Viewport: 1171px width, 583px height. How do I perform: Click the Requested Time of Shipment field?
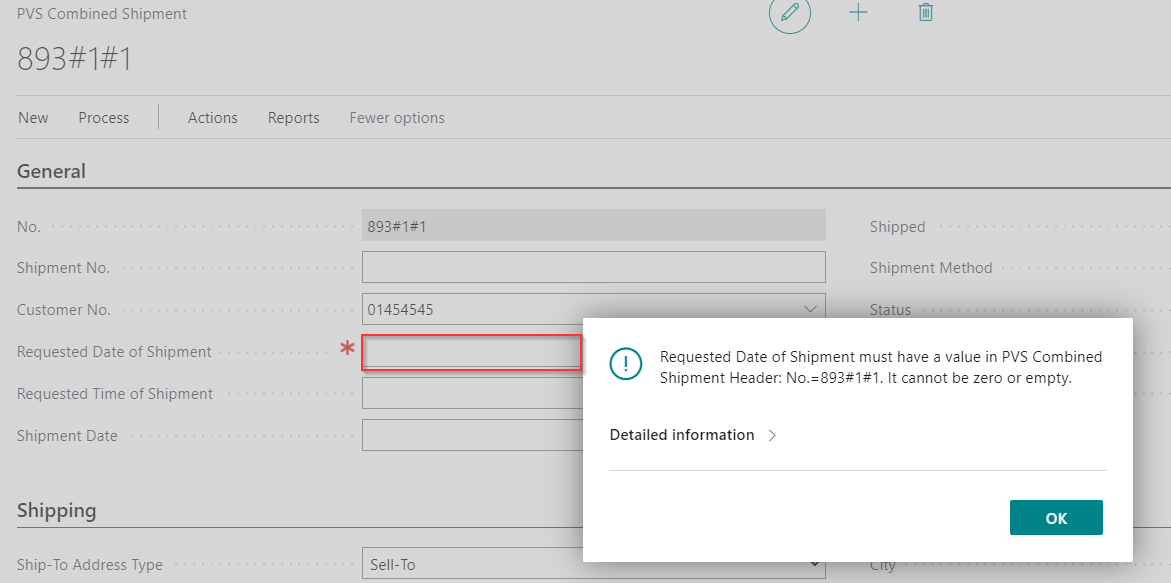[472, 393]
